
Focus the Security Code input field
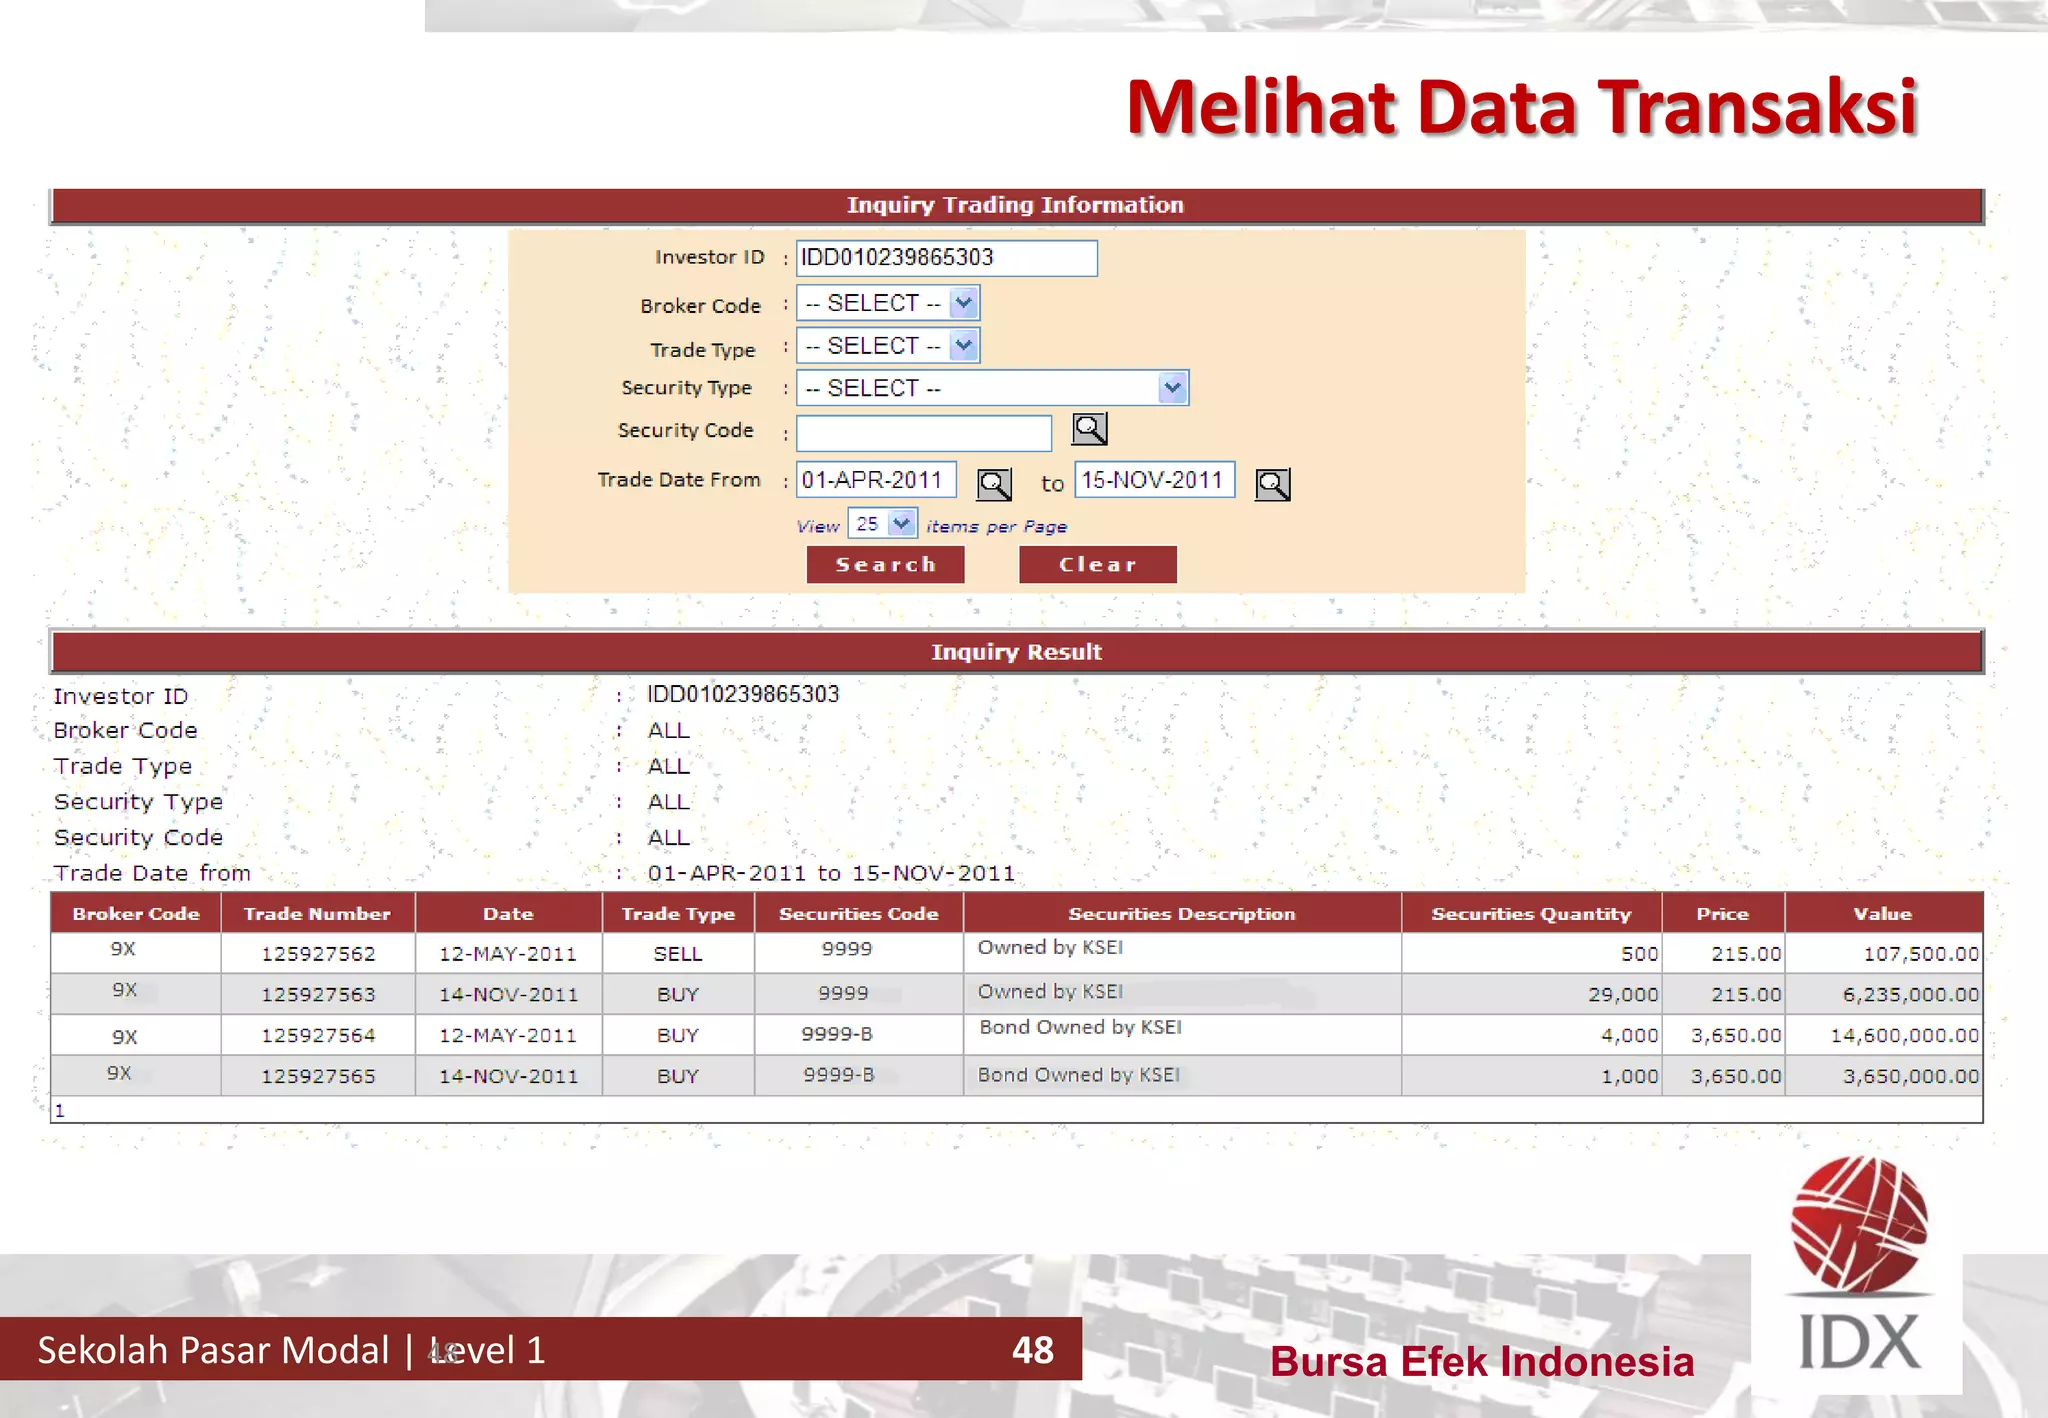pos(923,433)
